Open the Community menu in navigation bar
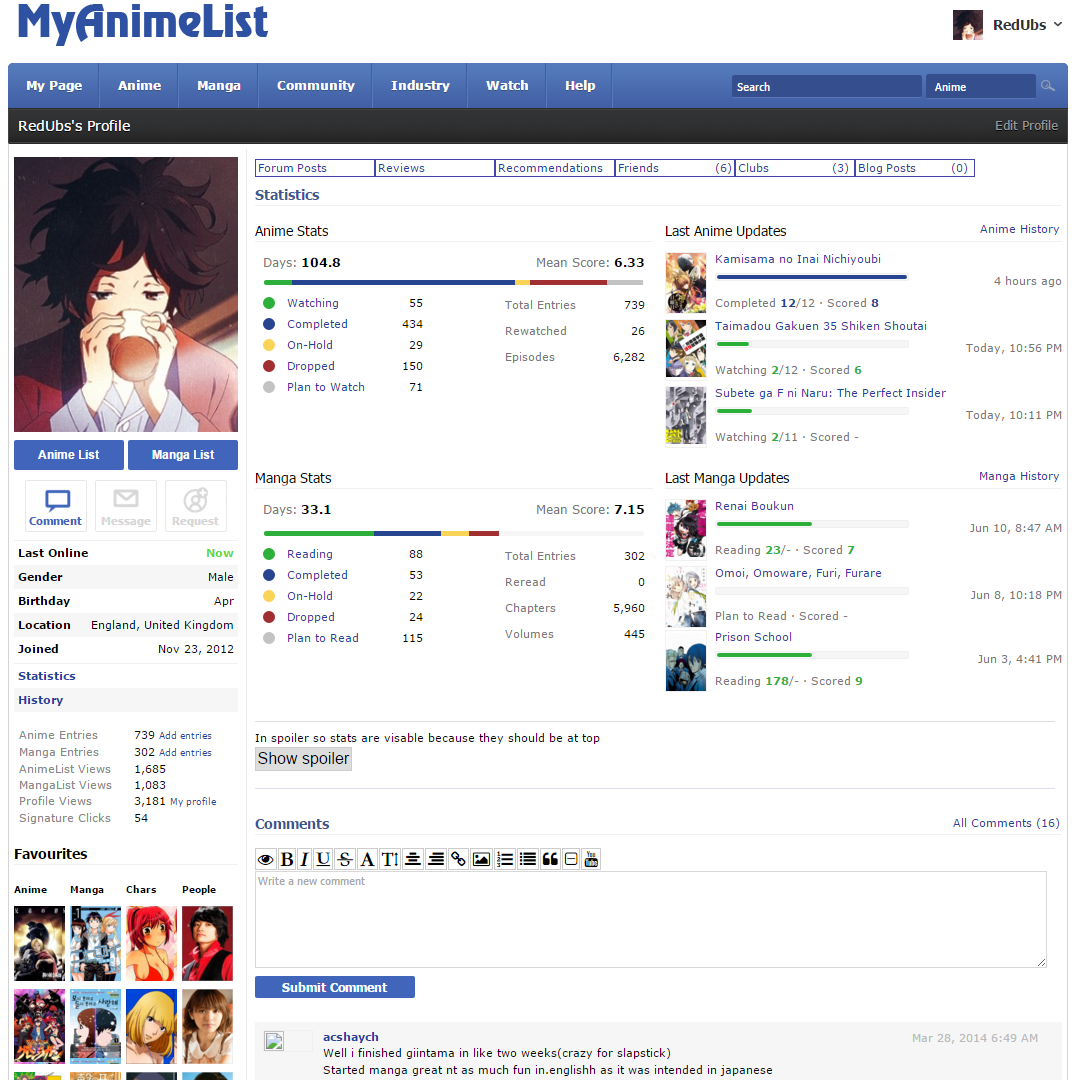The width and height of the screenshot is (1084, 1080). point(315,86)
